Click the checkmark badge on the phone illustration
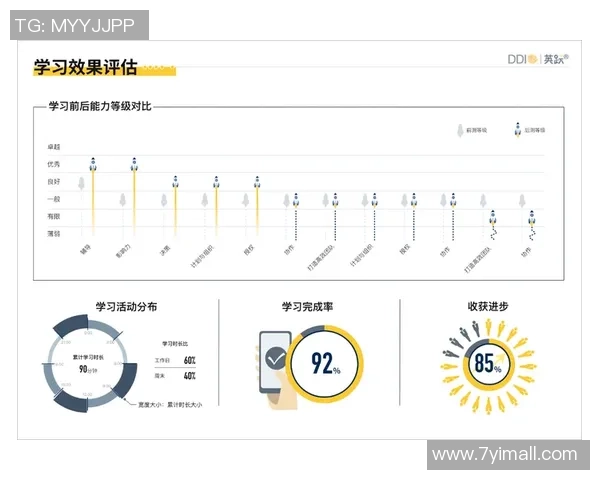 pos(276,358)
